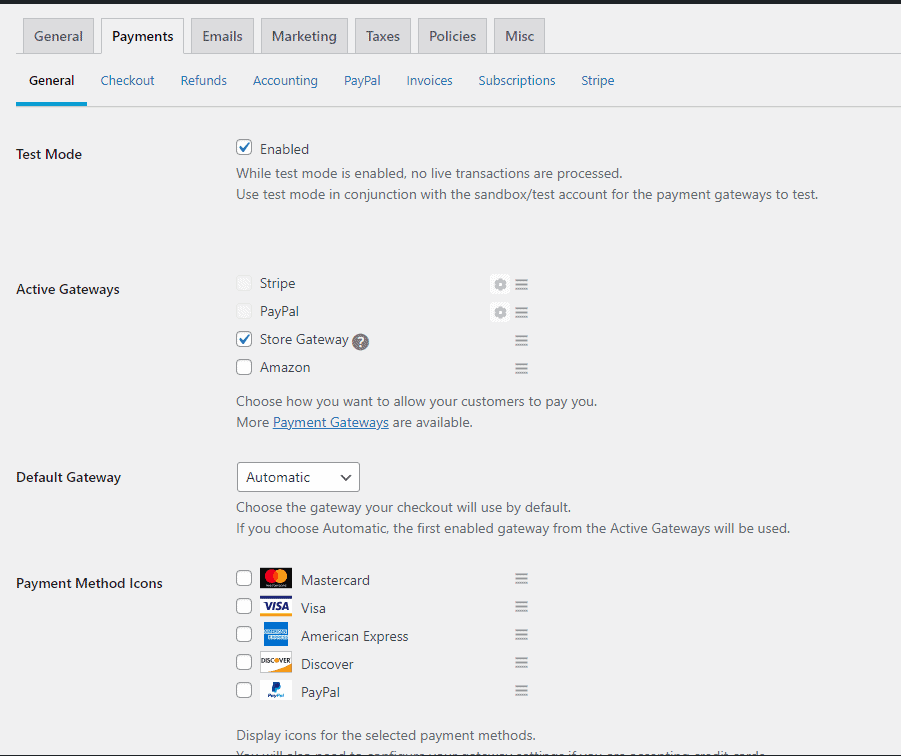Open the Payment Gateways link
The image size is (901, 756).
pos(331,422)
